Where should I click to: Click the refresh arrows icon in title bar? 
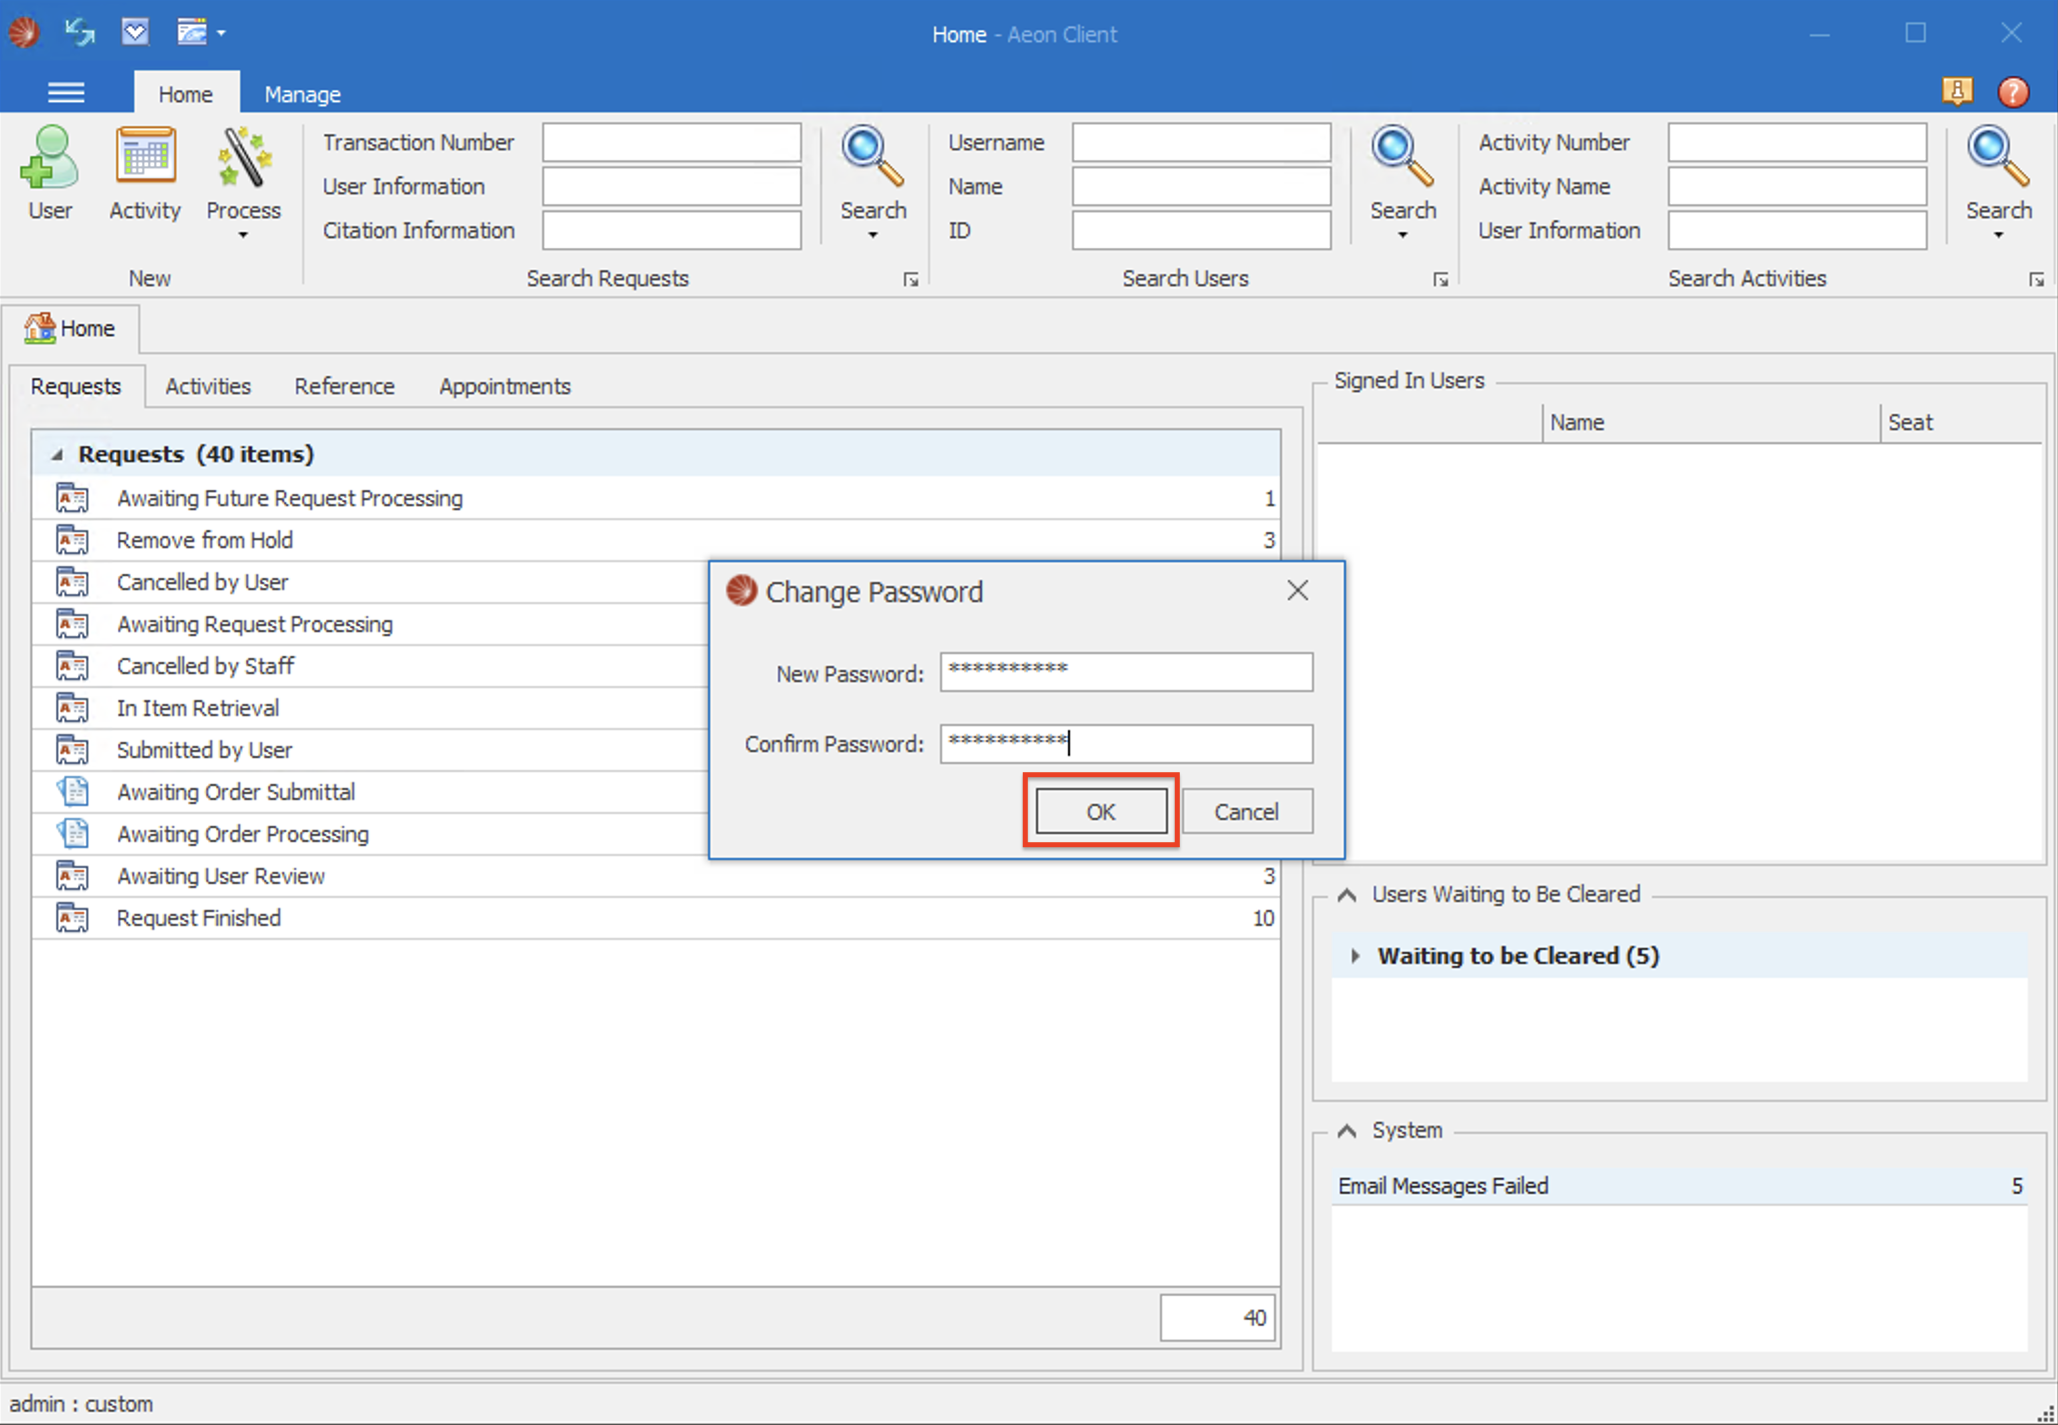pos(79,32)
